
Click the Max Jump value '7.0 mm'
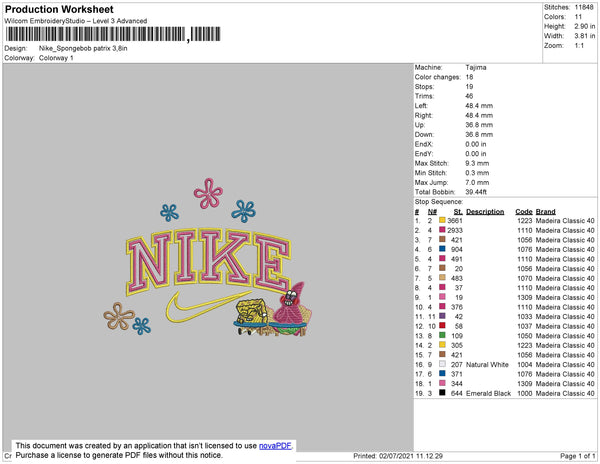point(477,182)
